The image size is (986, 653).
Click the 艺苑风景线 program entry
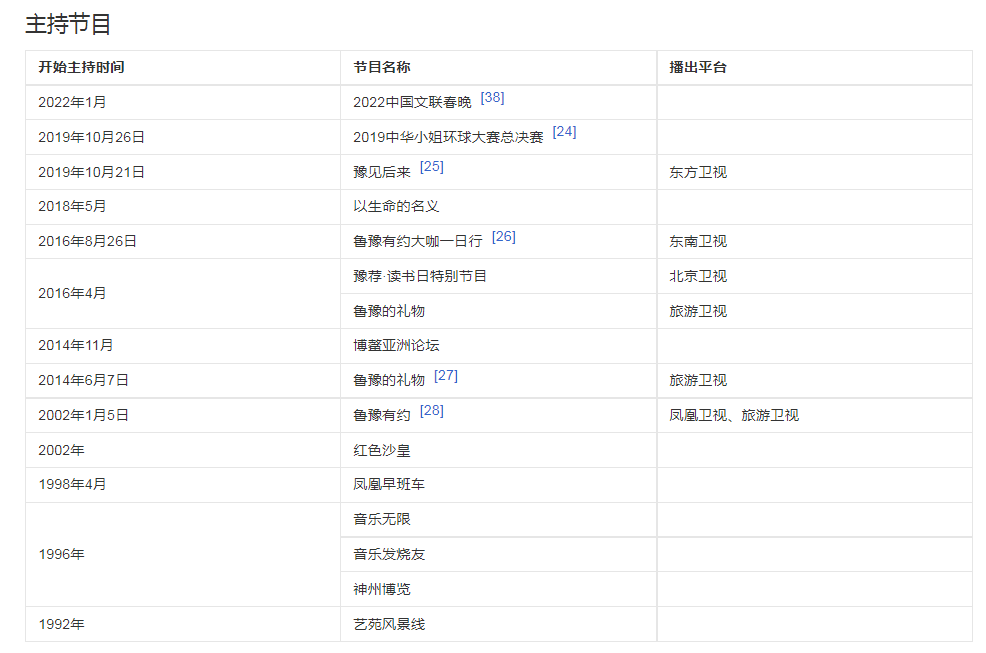tap(389, 624)
